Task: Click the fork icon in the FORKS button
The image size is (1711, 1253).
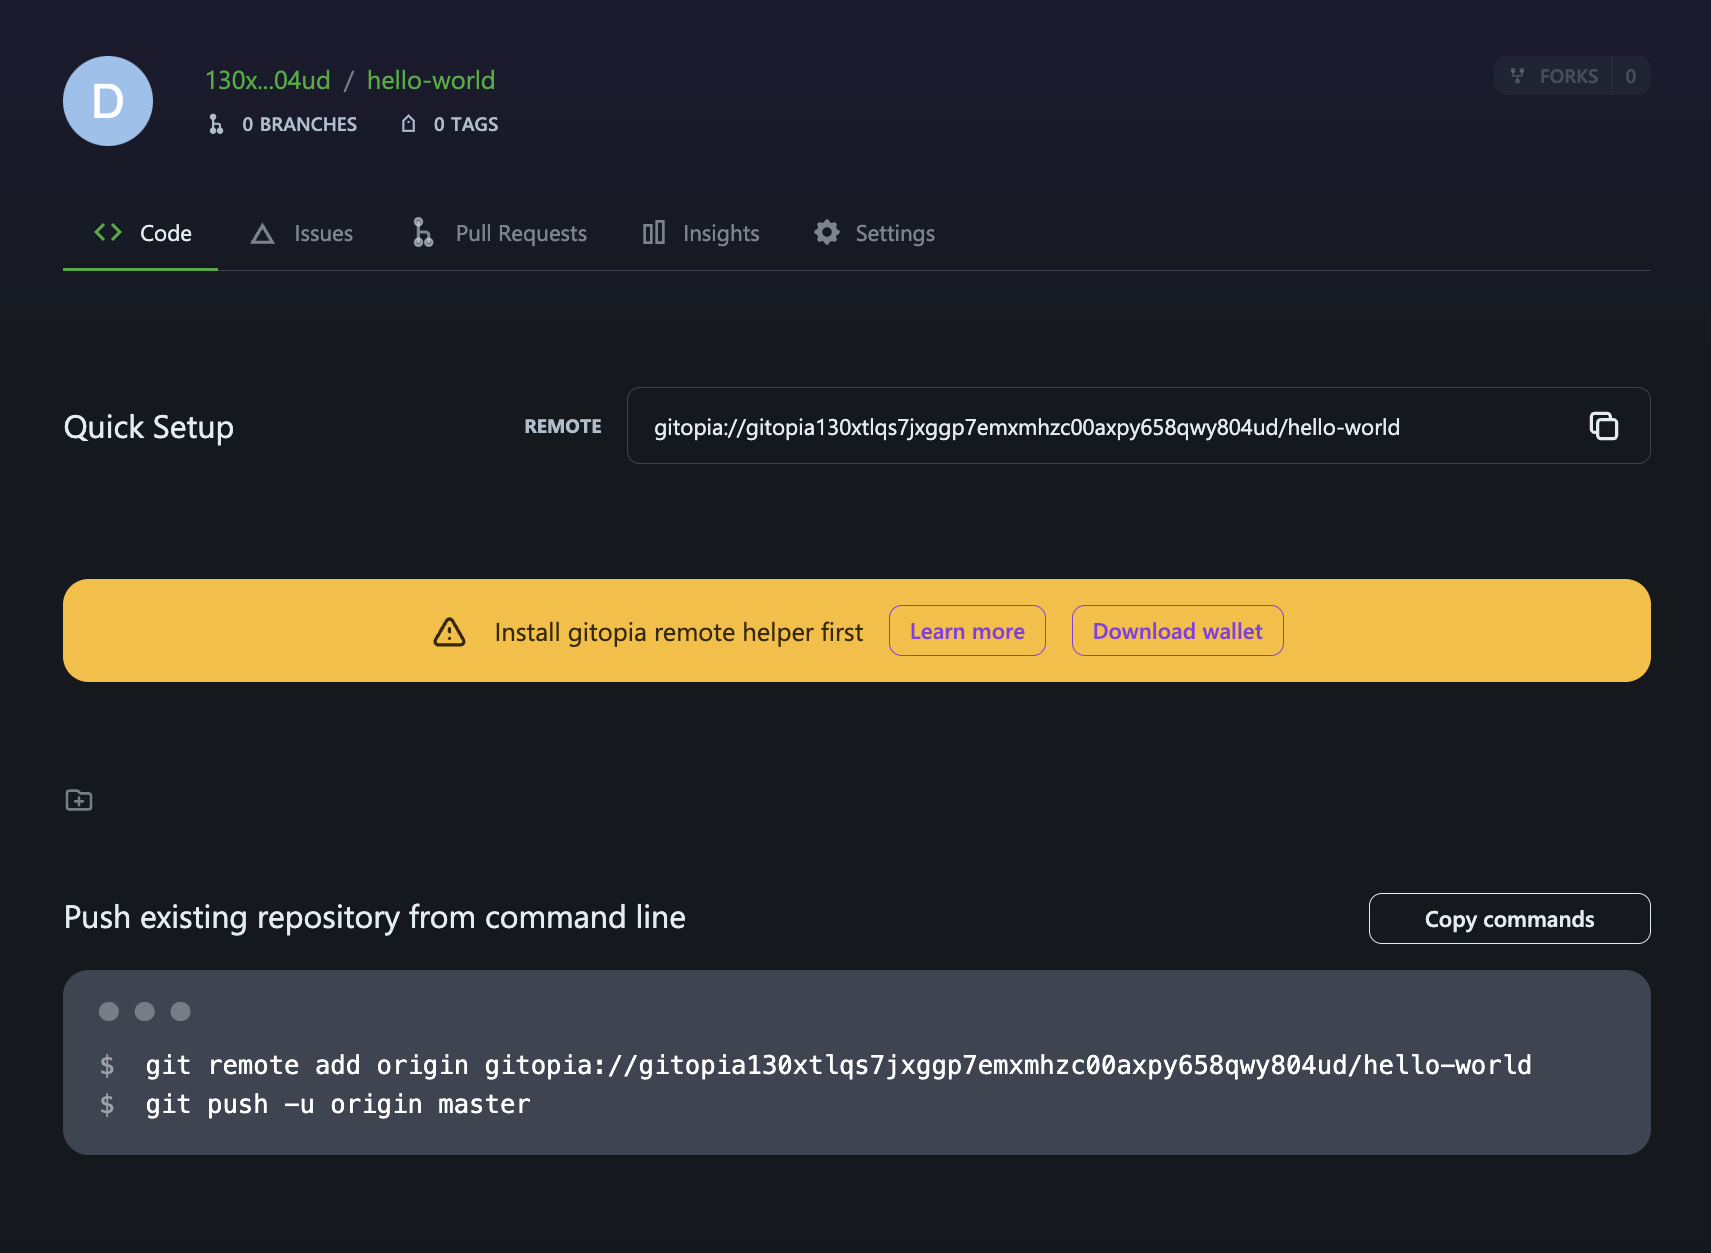Action: coord(1517,76)
